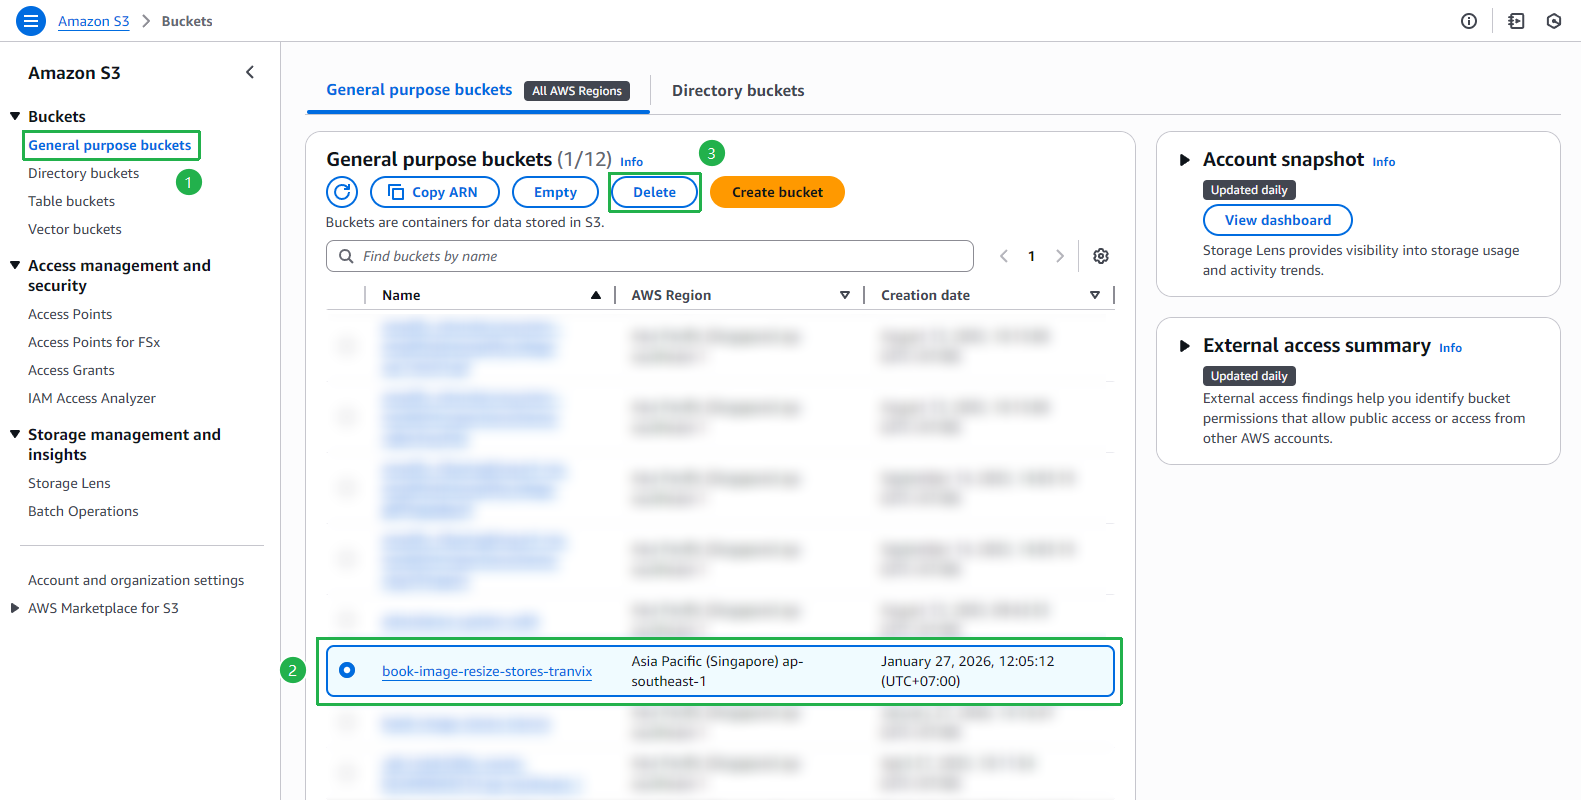Click the Buckets breadcrumb text
Screen dimensions: 1581x800
(187, 21)
